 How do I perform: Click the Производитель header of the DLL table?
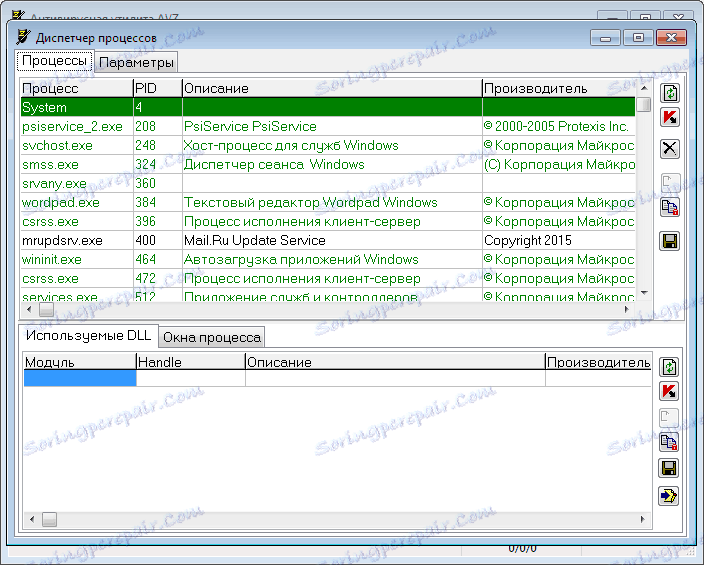[x=598, y=362]
